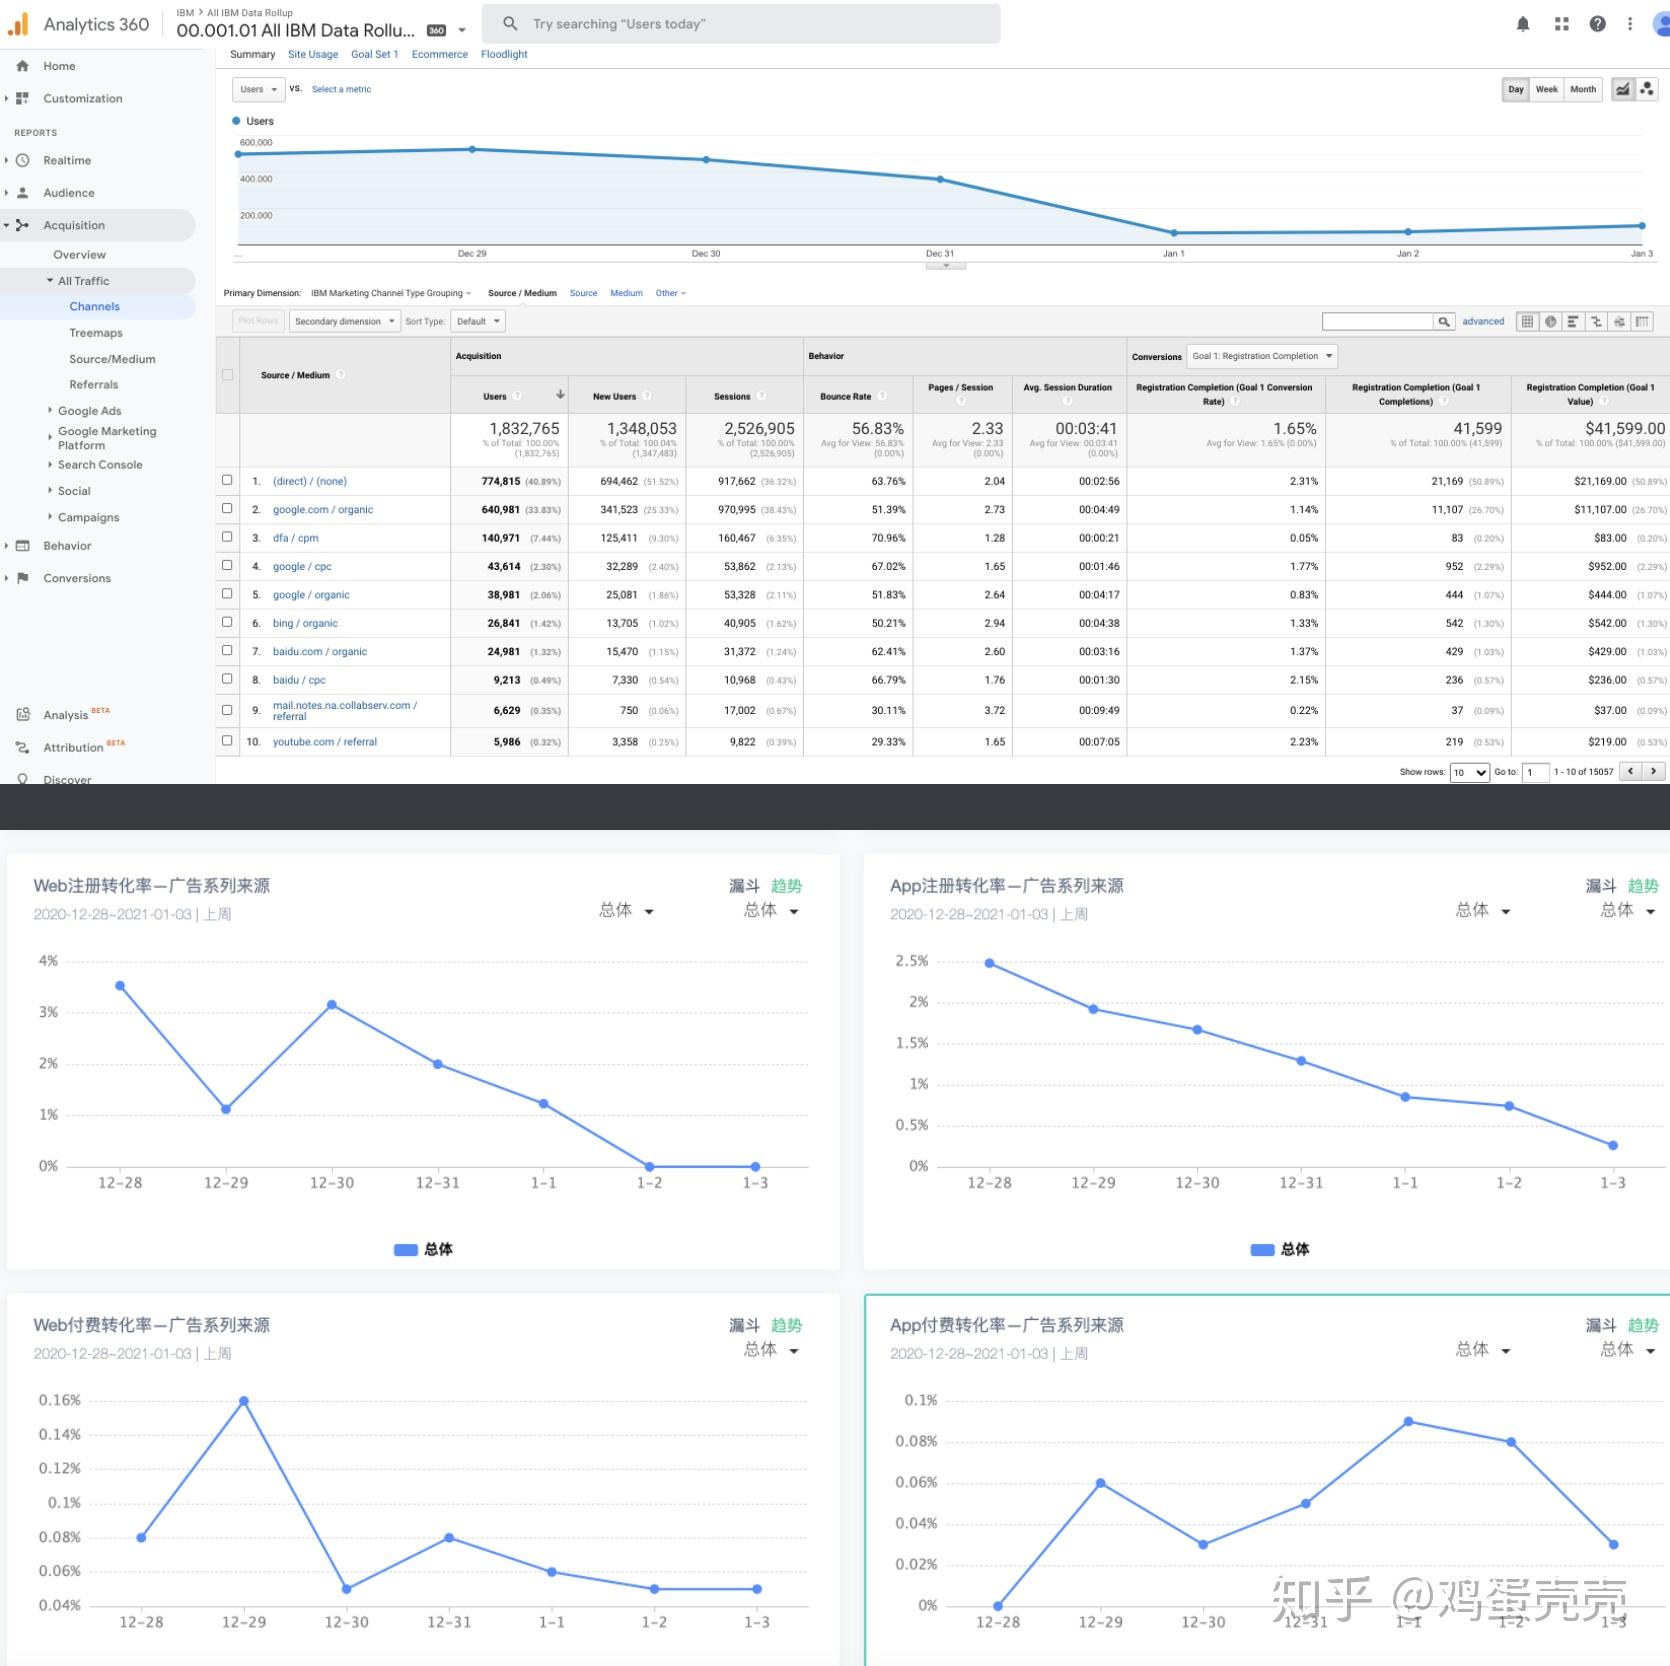Select the data table view icon
The image size is (1670, 1666).
click(x=1527, y=321)
